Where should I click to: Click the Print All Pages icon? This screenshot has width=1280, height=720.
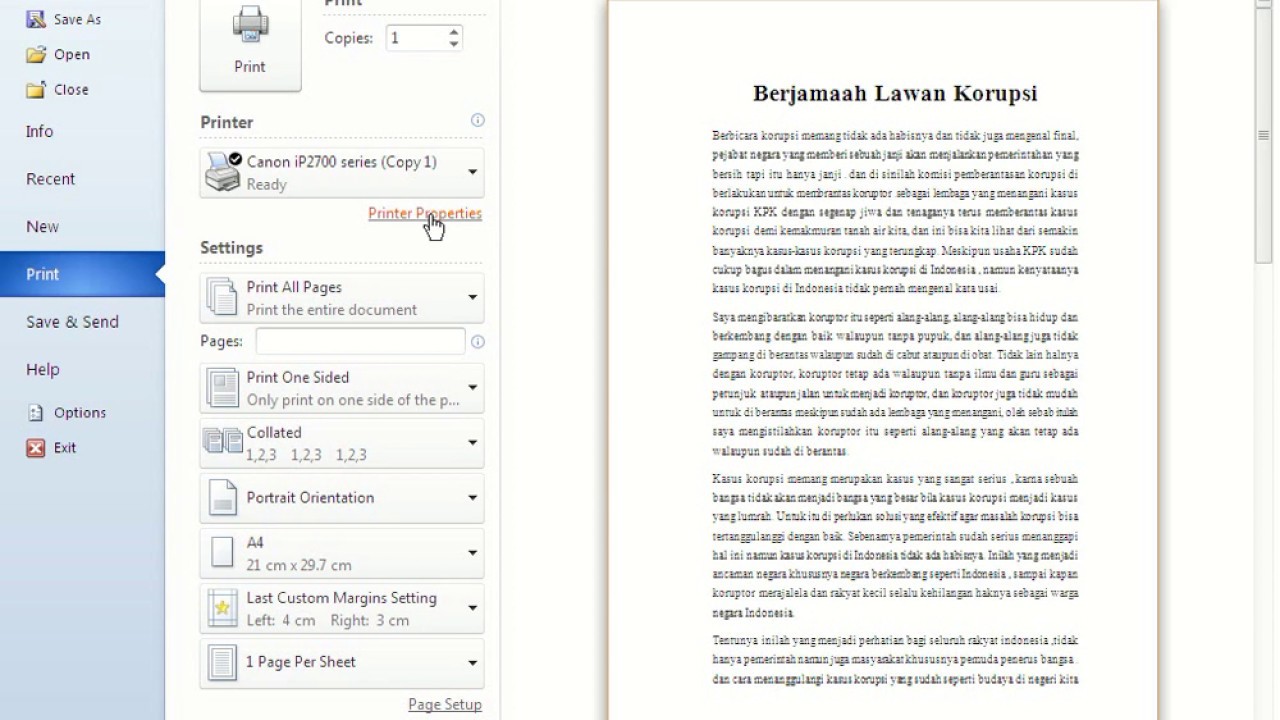[x=222, y=297]
